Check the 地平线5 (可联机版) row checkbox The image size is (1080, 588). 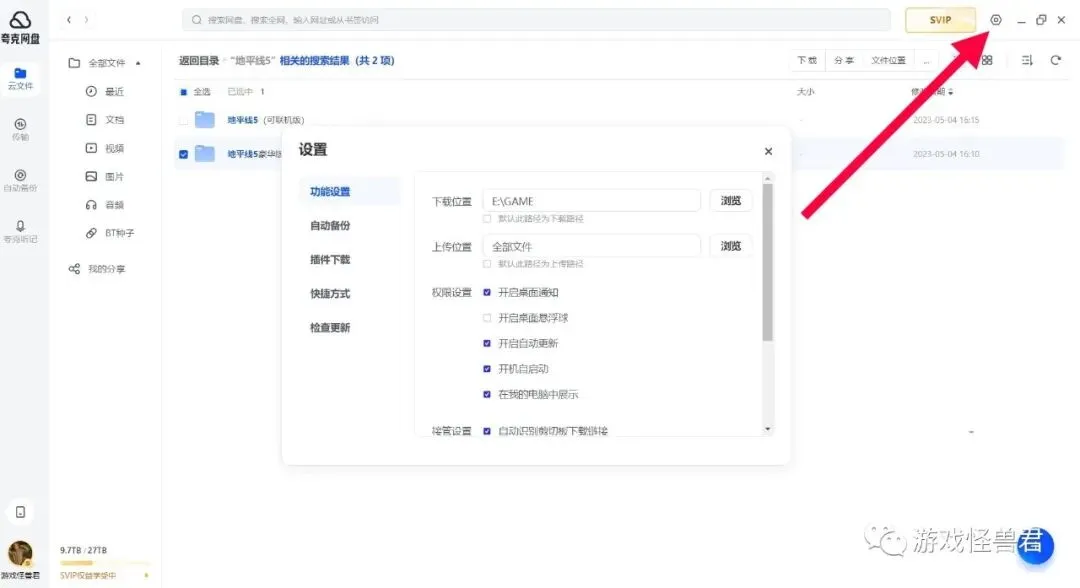(x=183, y=120)
